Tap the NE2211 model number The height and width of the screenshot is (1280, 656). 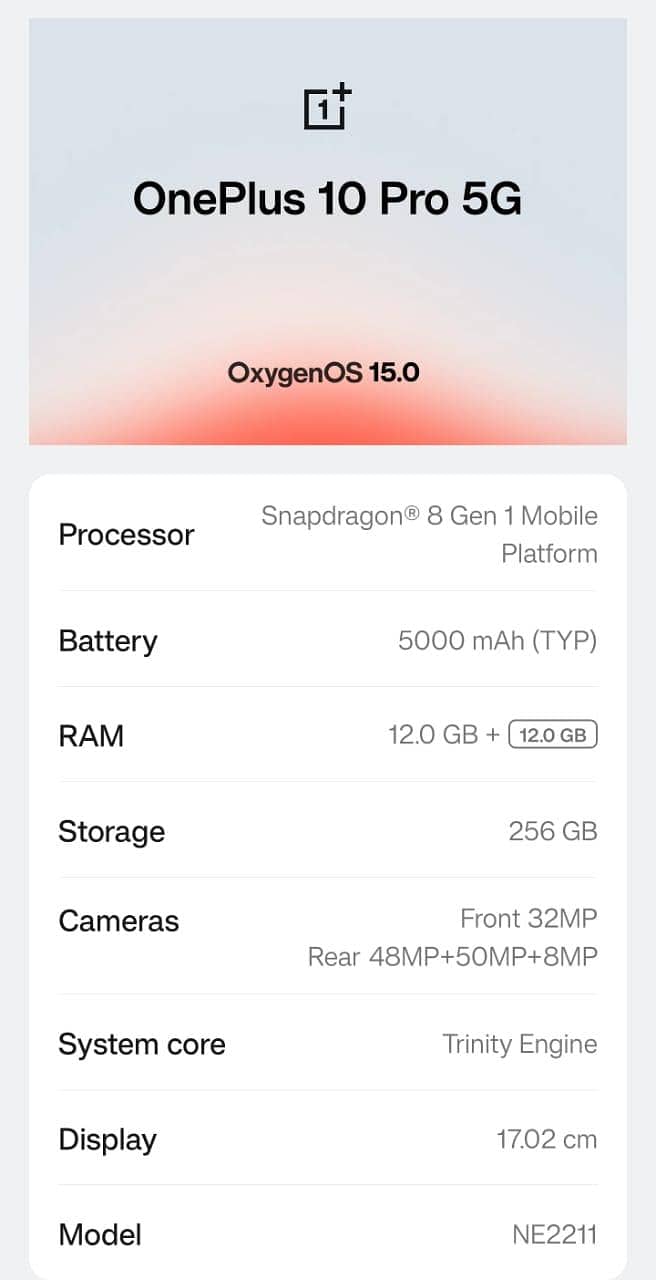pyautogui.click(x=554, y=1234)
